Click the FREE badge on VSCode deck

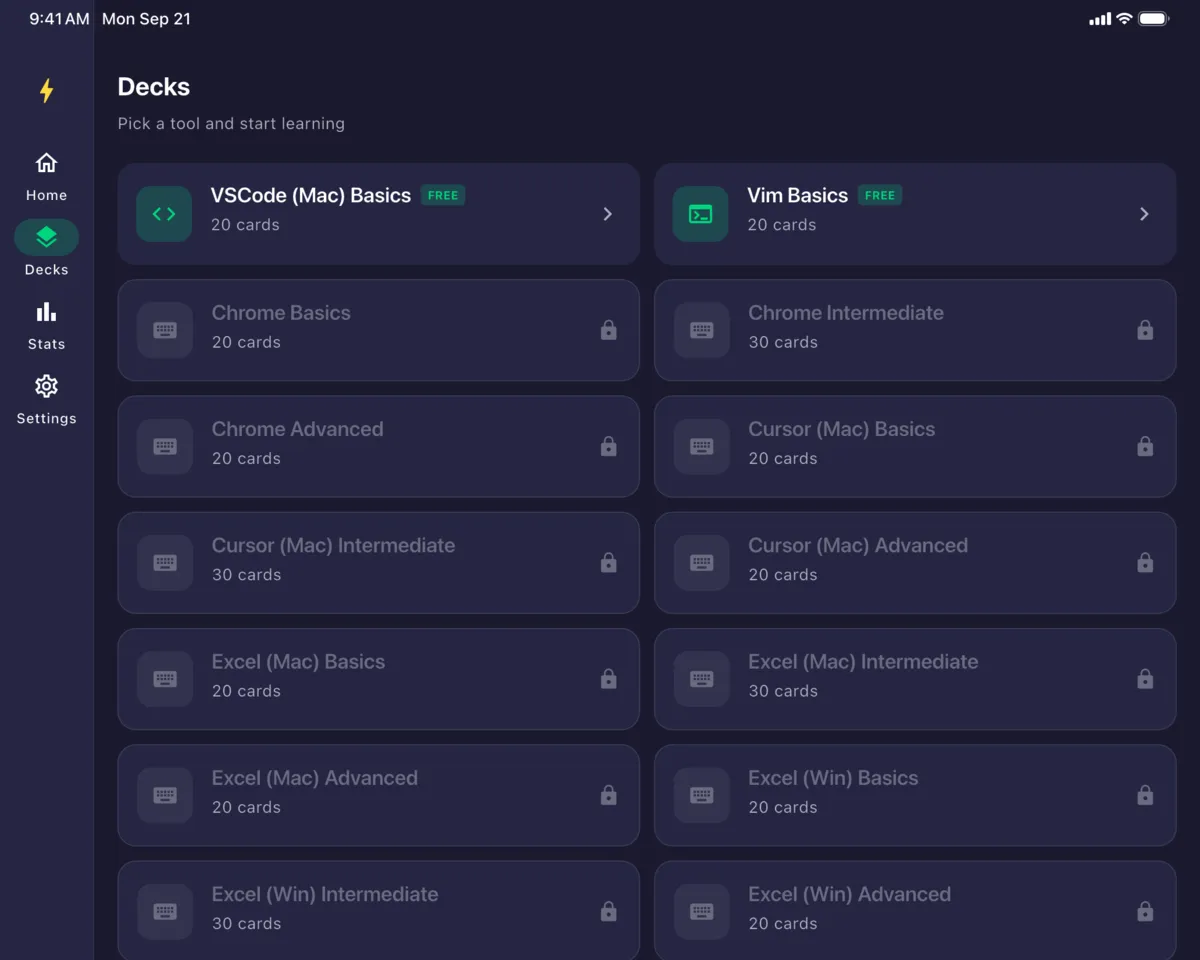[443, 196]
